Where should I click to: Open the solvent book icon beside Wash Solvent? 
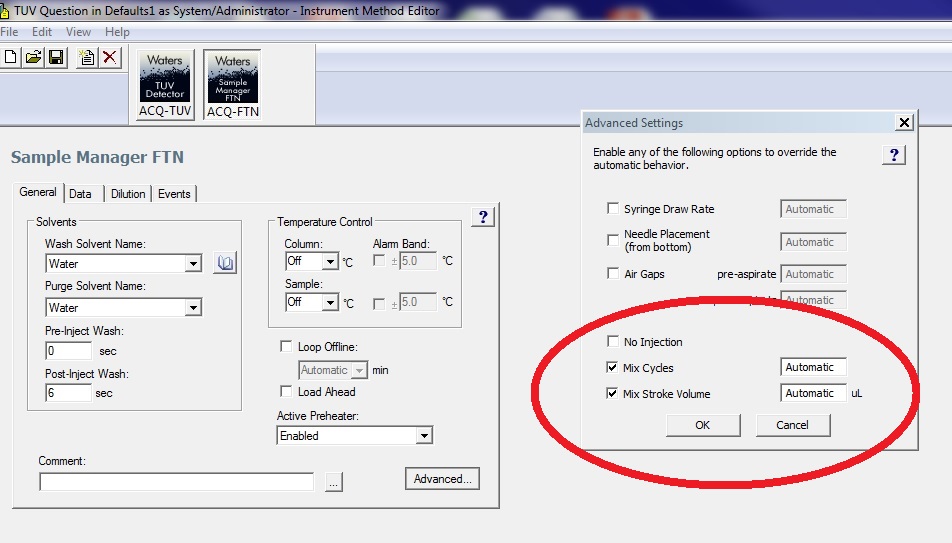tap(225, 263)
